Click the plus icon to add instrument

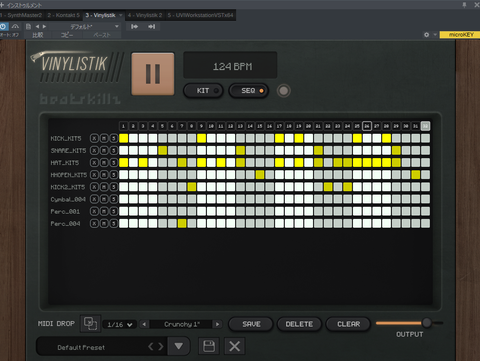[x=2, y=5]
